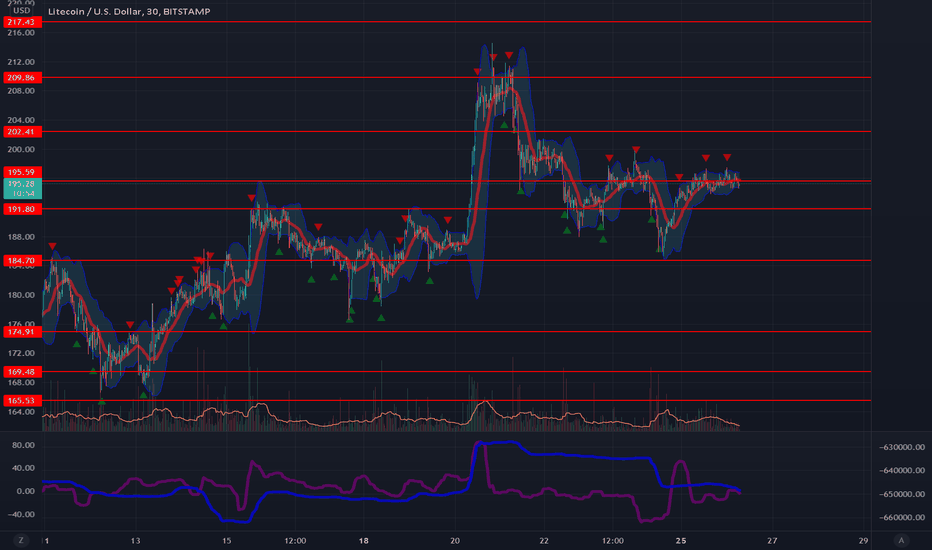
Task: Click the current price 195.28 countdown label
Action: pos(22,188)
